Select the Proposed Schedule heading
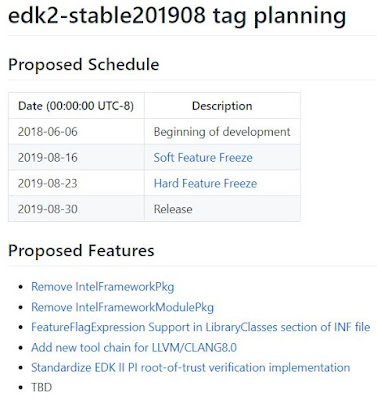Image resolution: width=377 pixels, height=400 pixels. pos(83,64)
